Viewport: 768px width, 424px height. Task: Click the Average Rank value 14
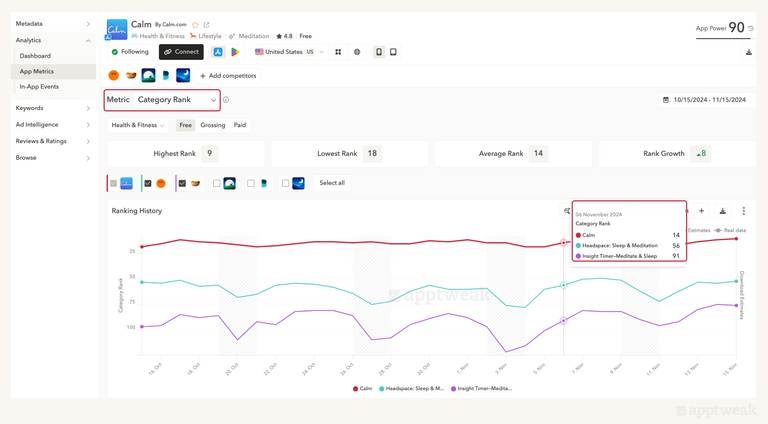538,154
